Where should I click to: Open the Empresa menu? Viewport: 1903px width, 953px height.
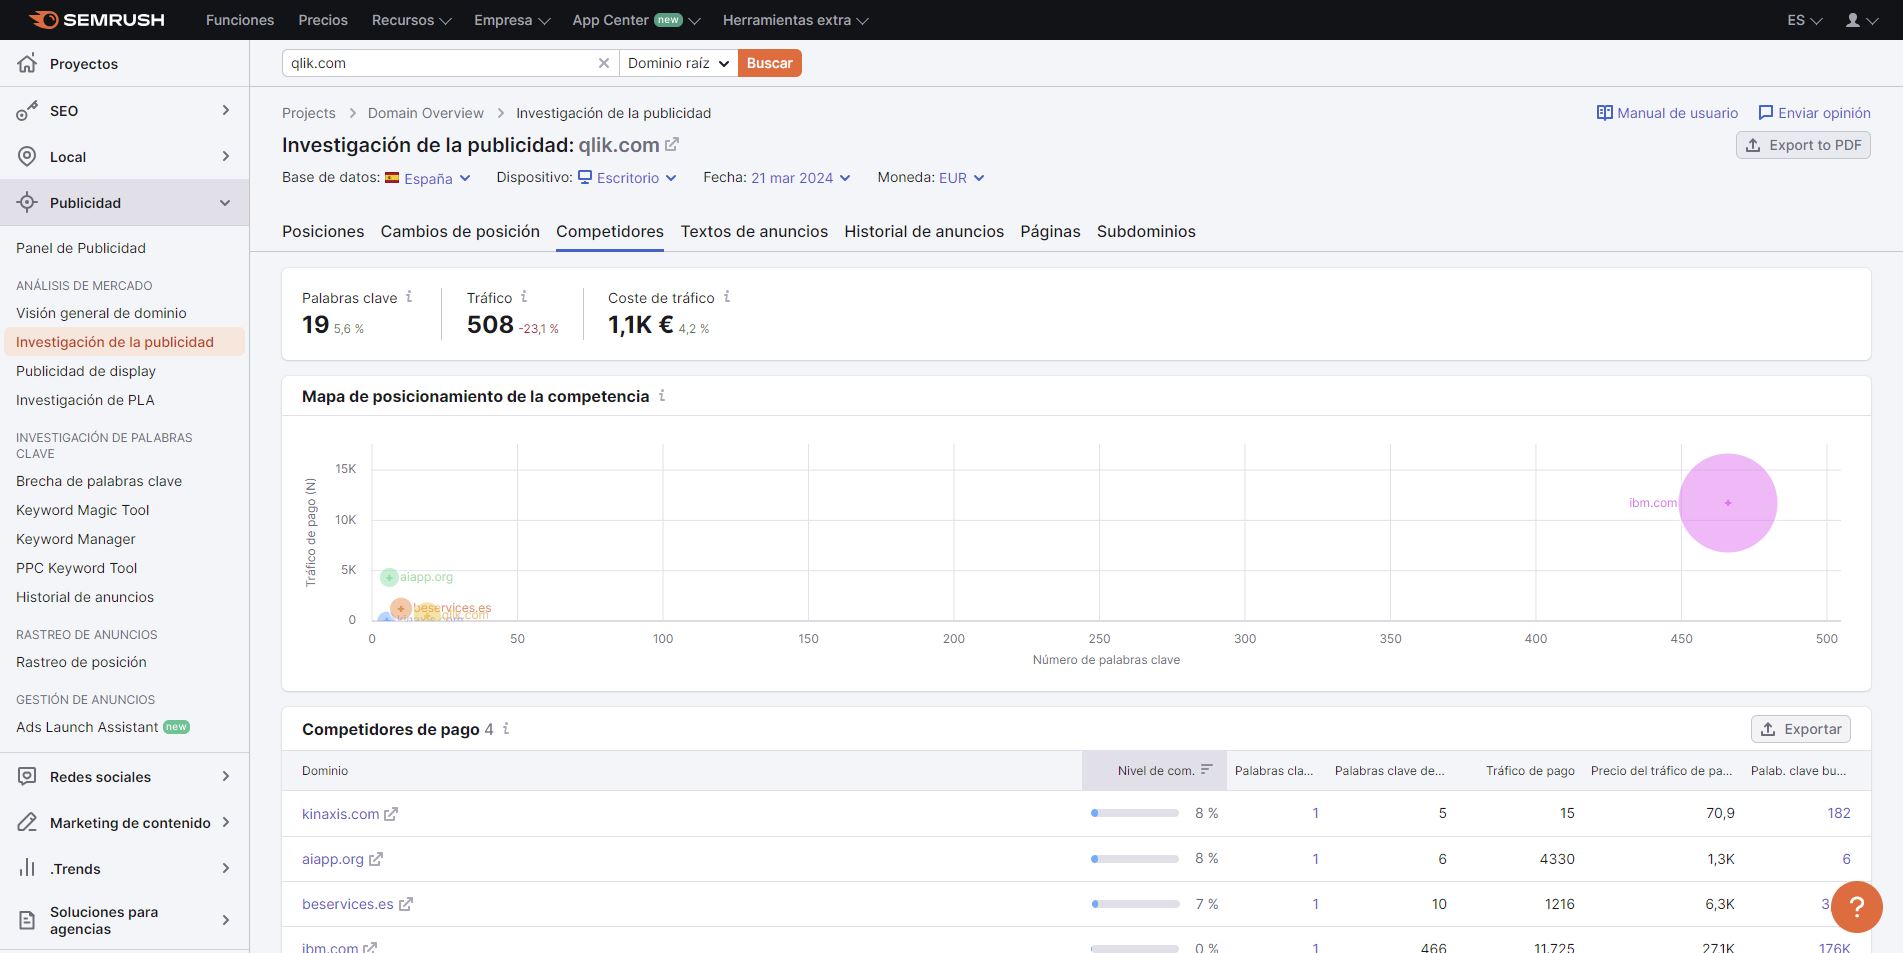coord(512,20)
